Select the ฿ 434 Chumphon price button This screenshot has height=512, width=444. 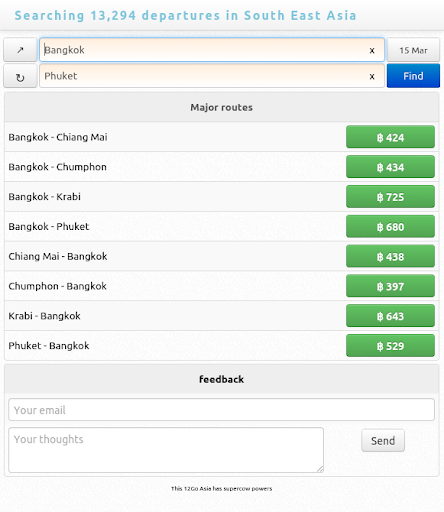(390, 167)
